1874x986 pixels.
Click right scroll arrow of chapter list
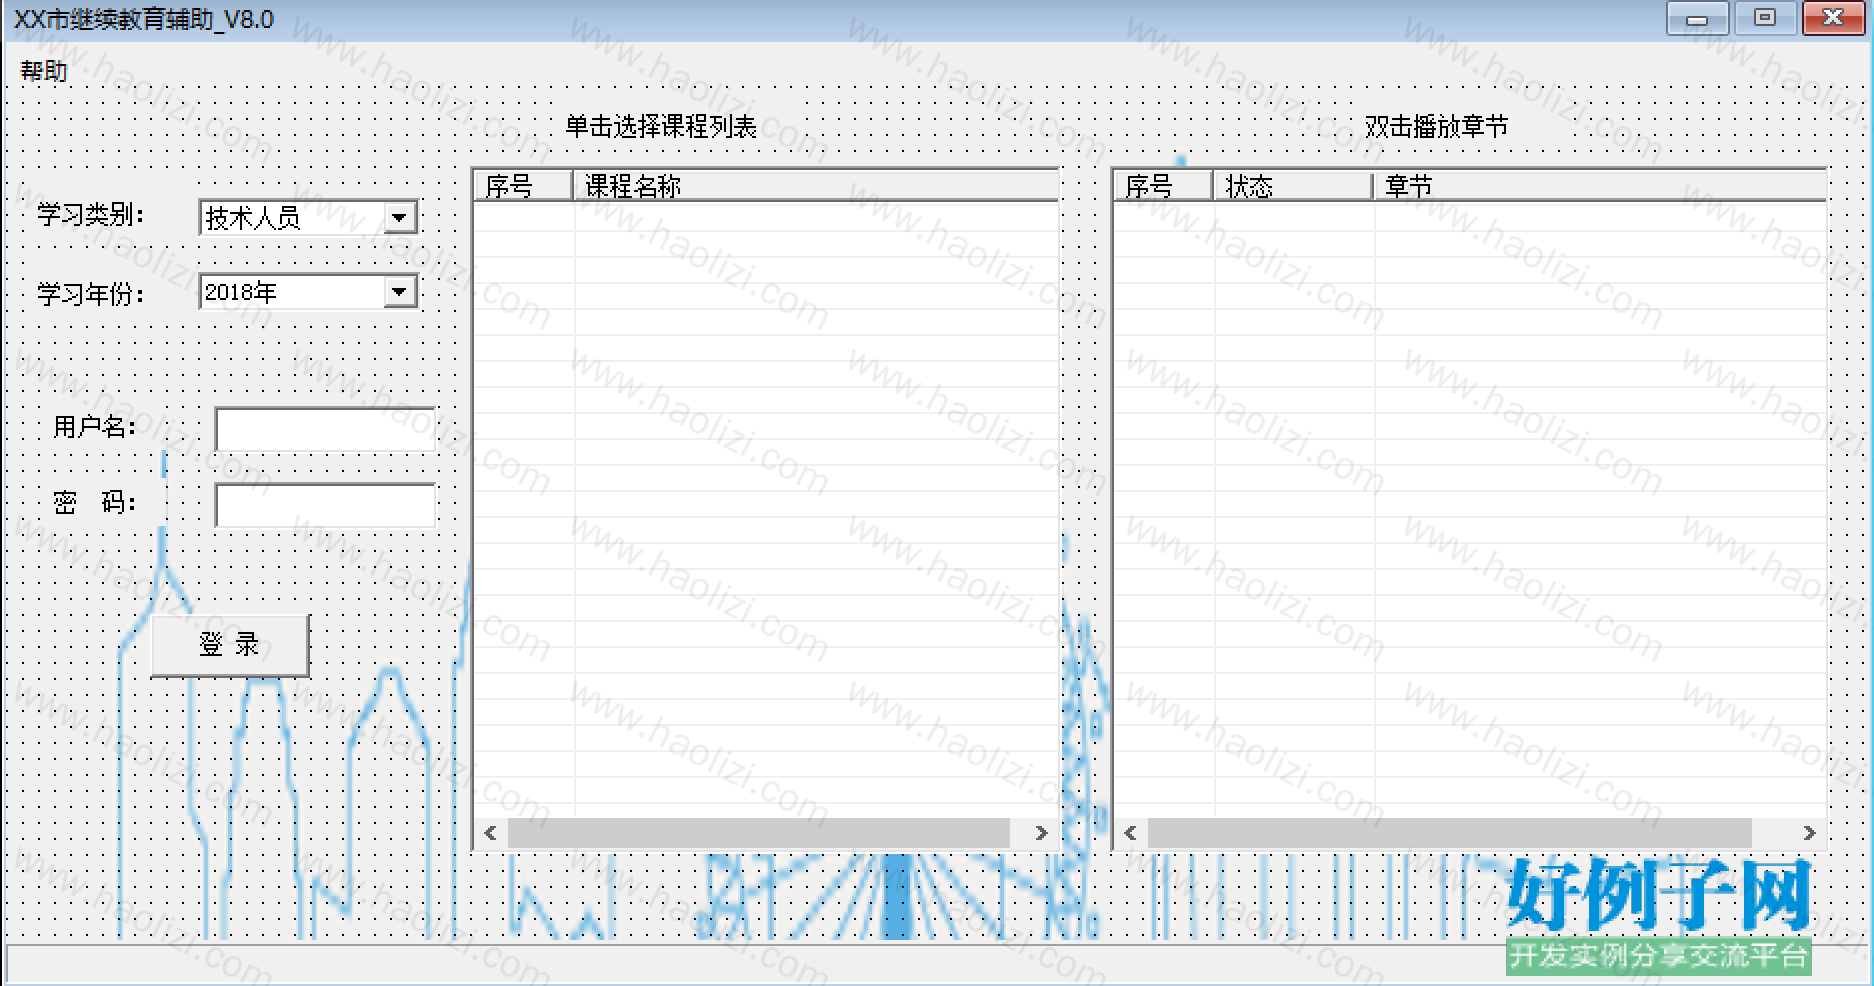pyautogui.click(x=1809, y=833)
